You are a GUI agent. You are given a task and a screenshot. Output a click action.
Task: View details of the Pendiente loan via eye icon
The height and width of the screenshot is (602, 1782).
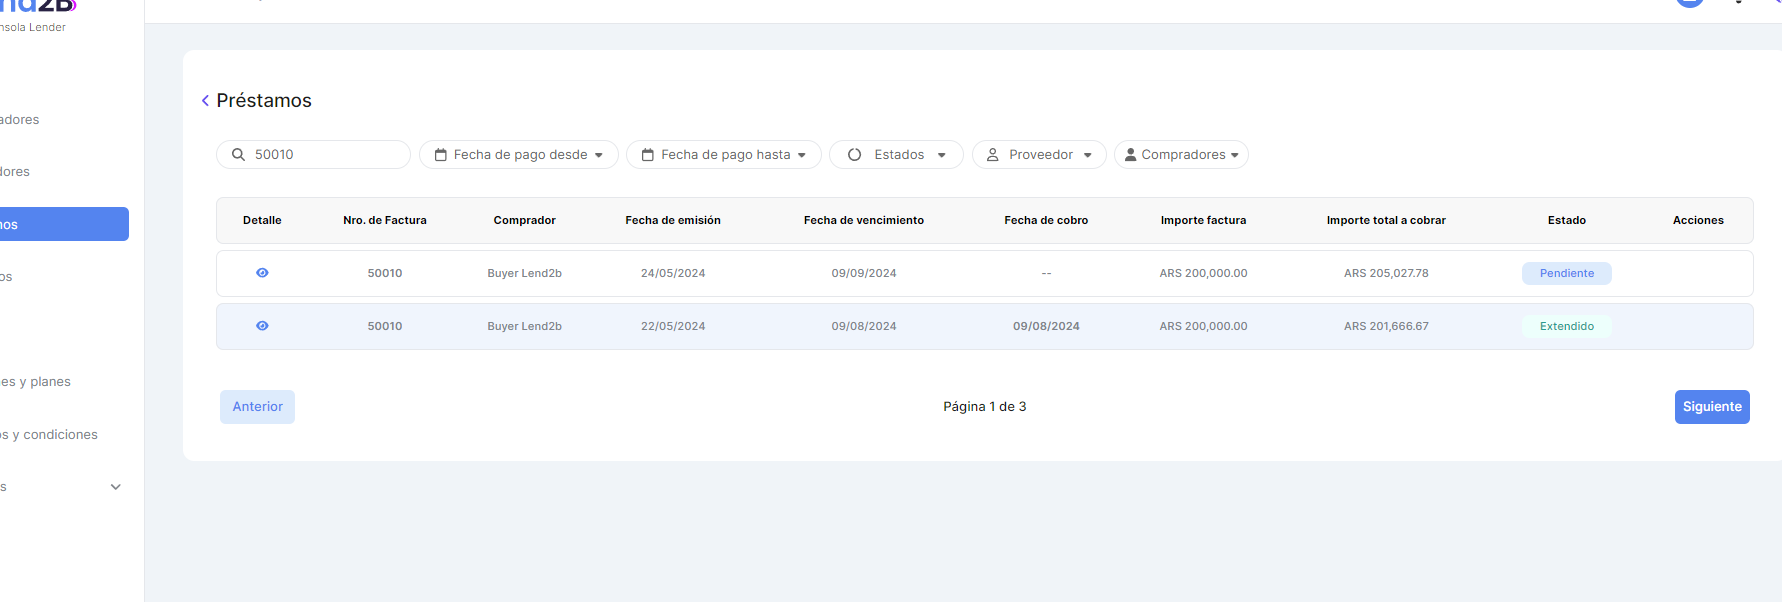pos(262,273)
